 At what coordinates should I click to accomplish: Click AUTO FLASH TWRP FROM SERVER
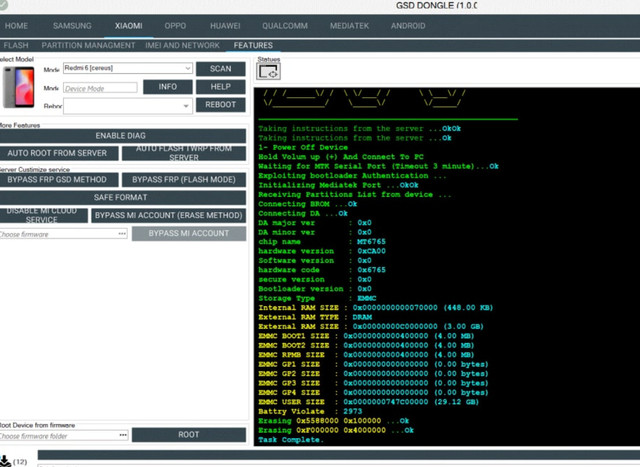[x=184, y=153]
